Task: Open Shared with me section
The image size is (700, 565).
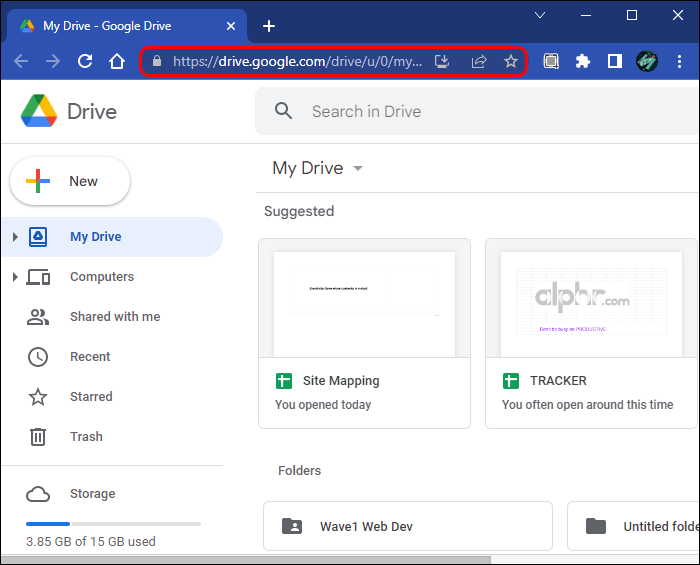Action: click(x=114, y=317)
